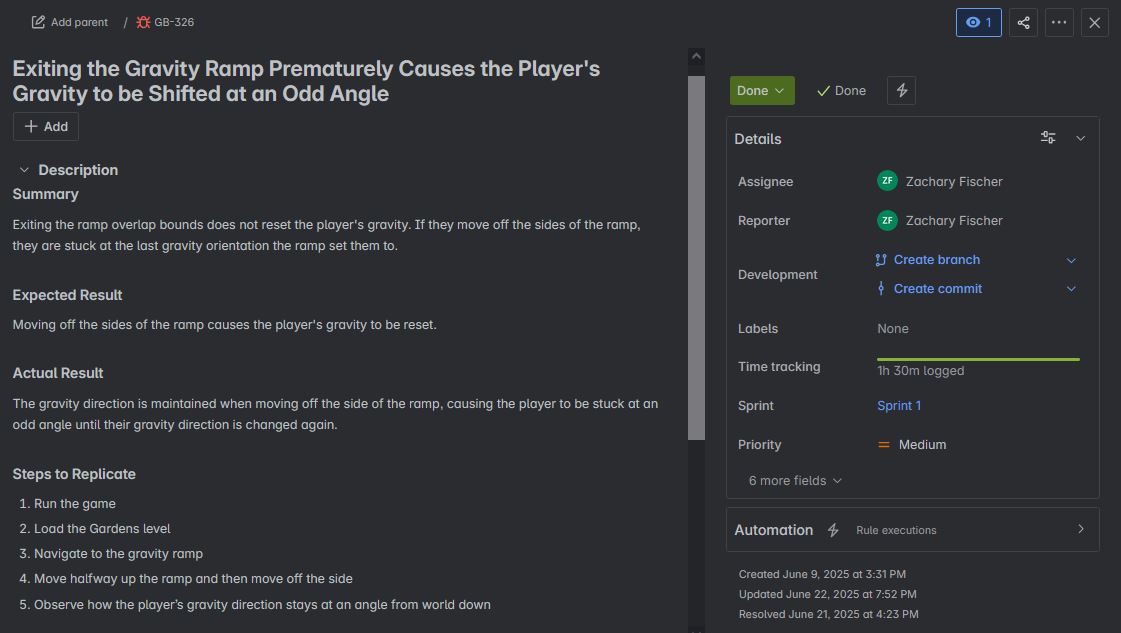Toggle the watch eye button
1121x633 pixels.
point(978,22)
